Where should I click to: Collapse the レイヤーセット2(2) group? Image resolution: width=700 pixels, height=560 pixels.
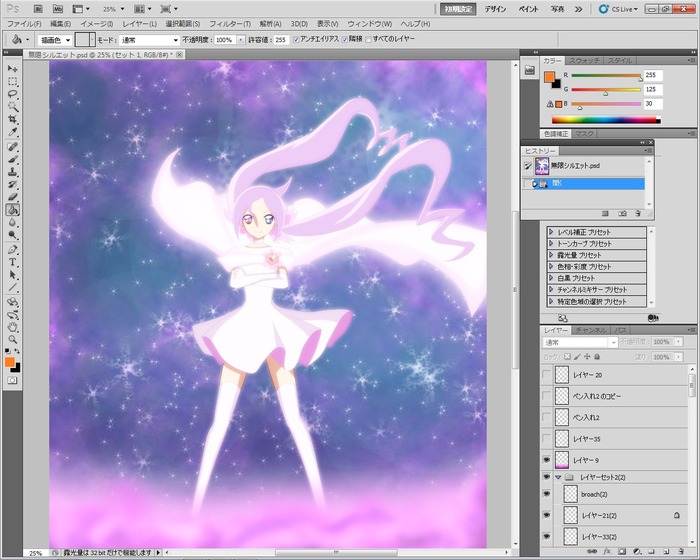(558, 477)
